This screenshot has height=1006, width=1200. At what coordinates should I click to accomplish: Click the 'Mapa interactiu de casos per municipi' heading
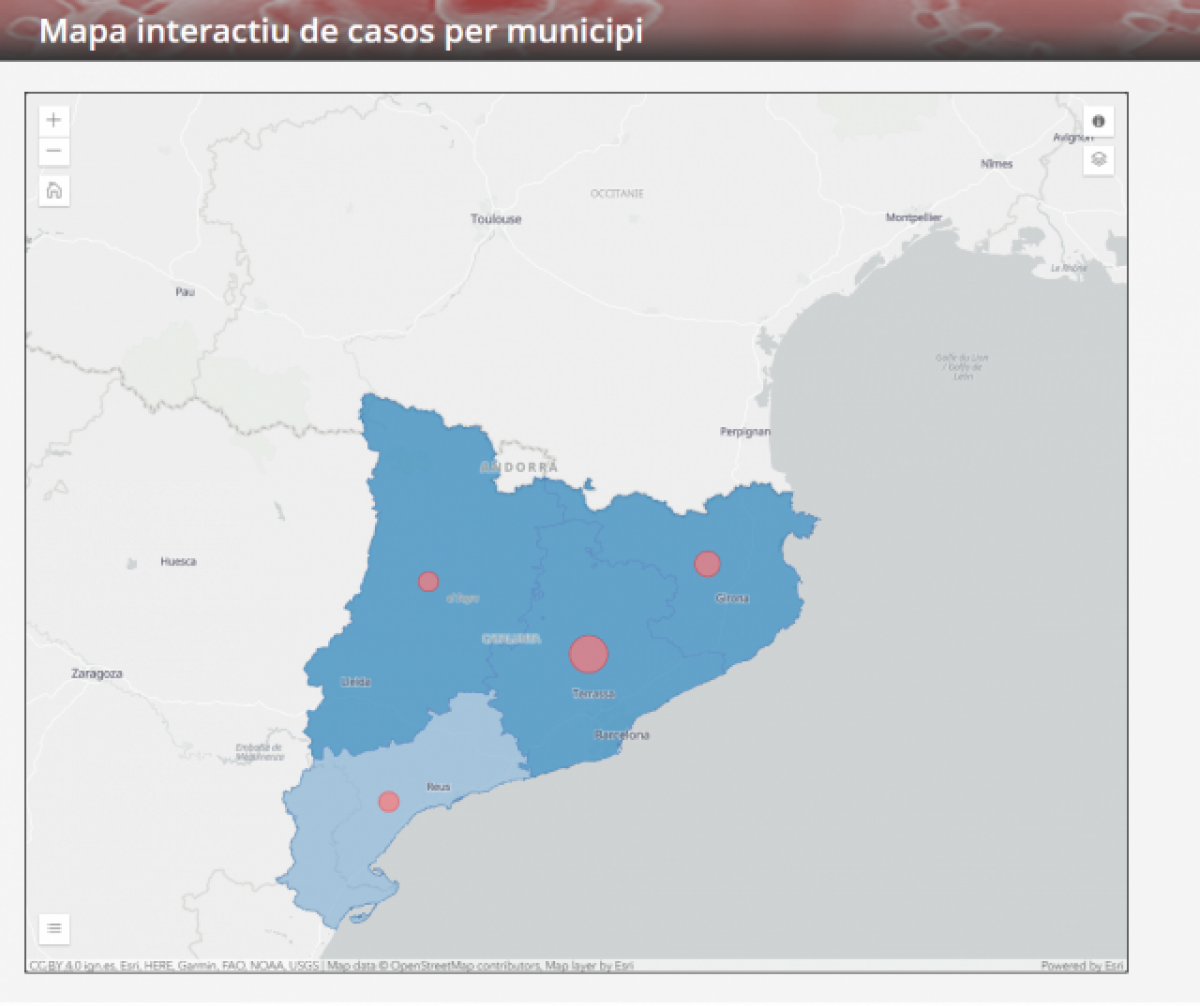tap(340, 31)
